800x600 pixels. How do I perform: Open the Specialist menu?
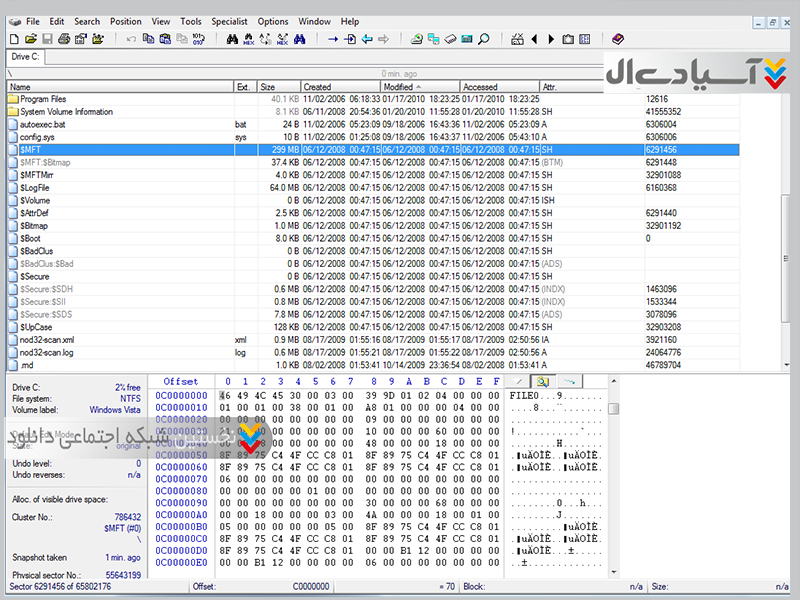pos(229,21)
